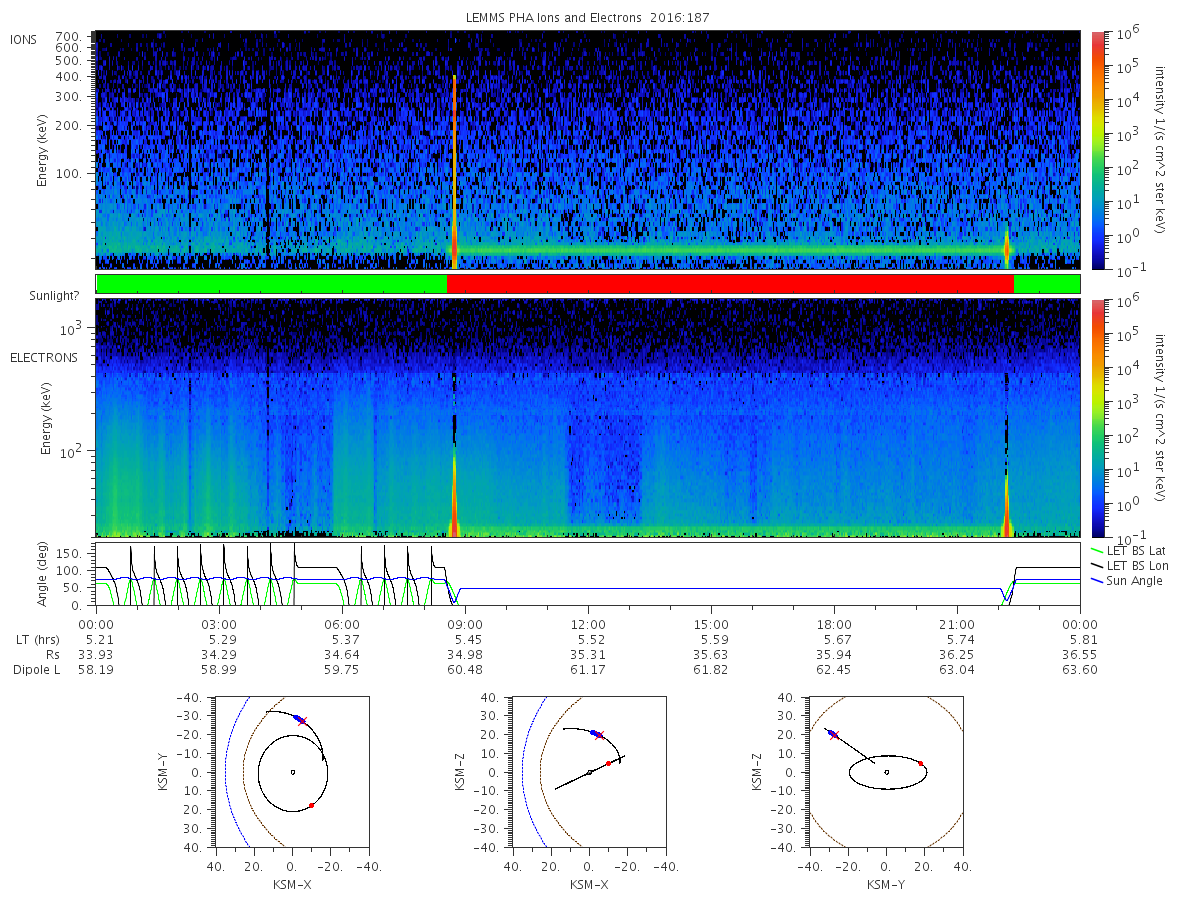
Task: Click the left green segment of the Sunlight bar
Action: click(271, 284)
